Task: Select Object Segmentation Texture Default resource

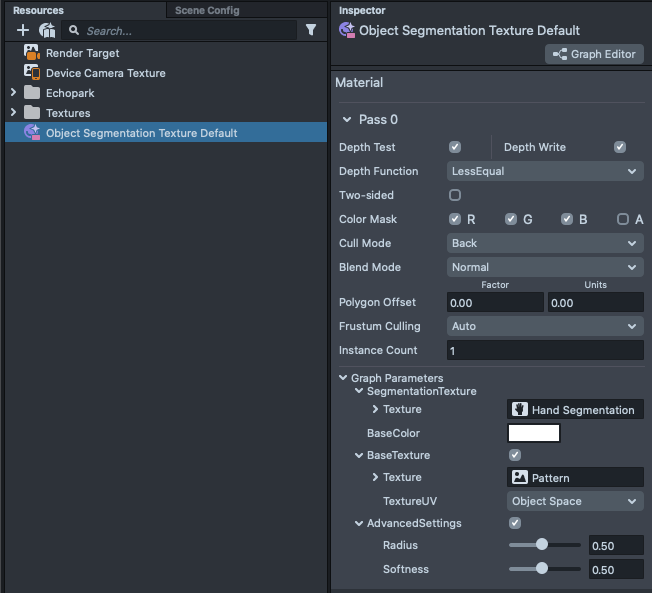Action: (x=141, y=133)
